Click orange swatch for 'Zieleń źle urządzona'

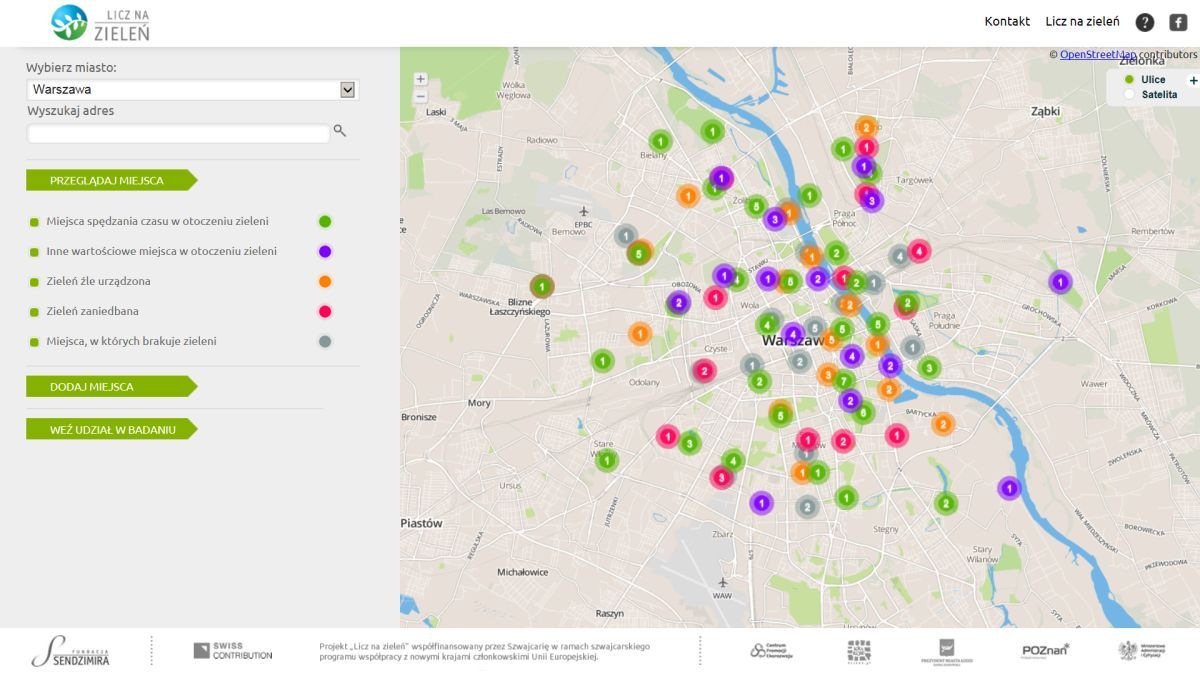pos(325,282)
